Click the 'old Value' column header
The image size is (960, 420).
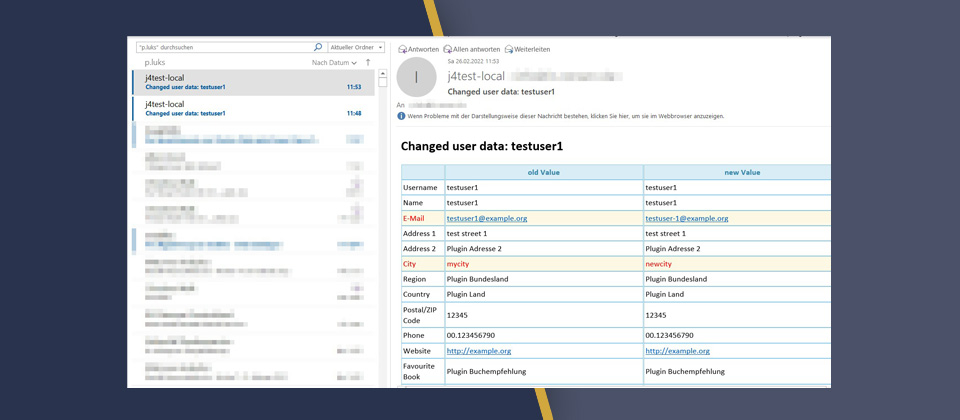(544, 173)
